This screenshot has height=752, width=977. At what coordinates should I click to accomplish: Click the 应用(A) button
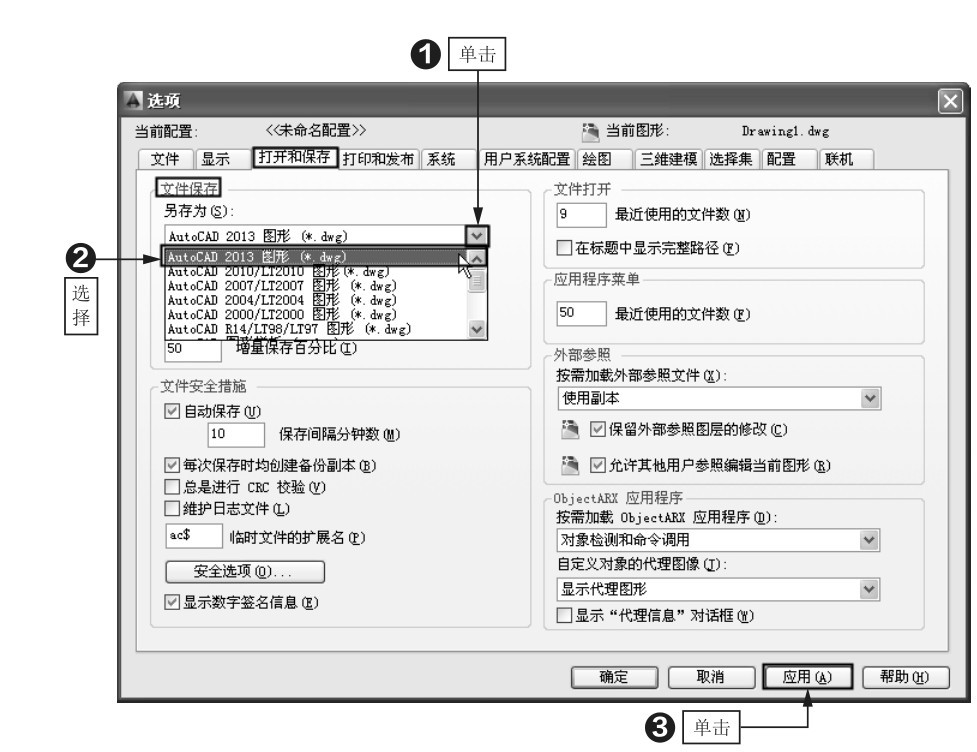pyautogui.click(x=808, y=677)
